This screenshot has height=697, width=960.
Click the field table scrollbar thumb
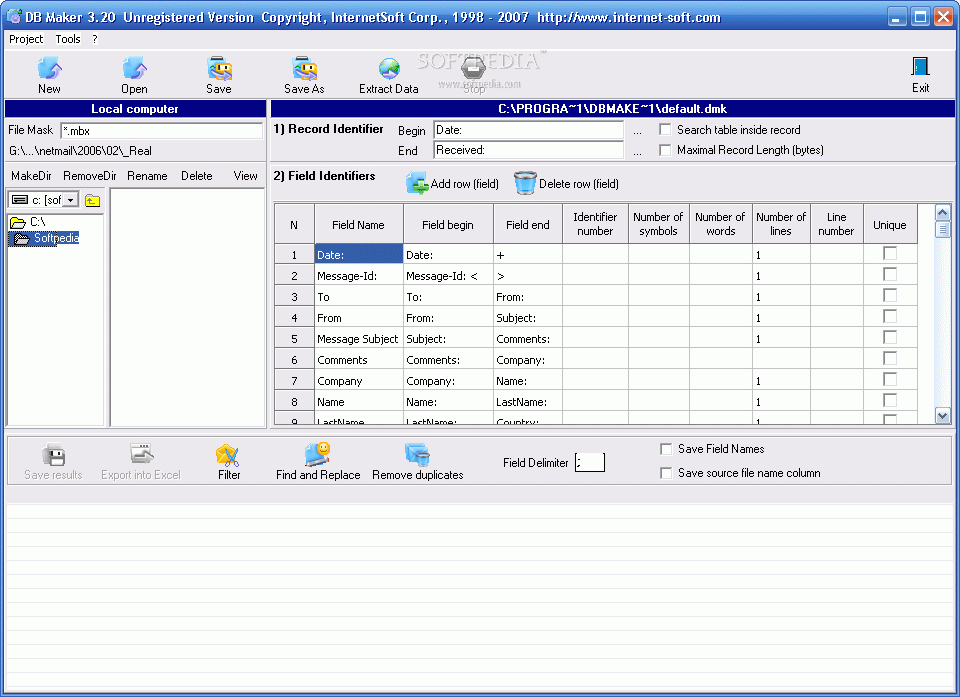pos(943,230)
